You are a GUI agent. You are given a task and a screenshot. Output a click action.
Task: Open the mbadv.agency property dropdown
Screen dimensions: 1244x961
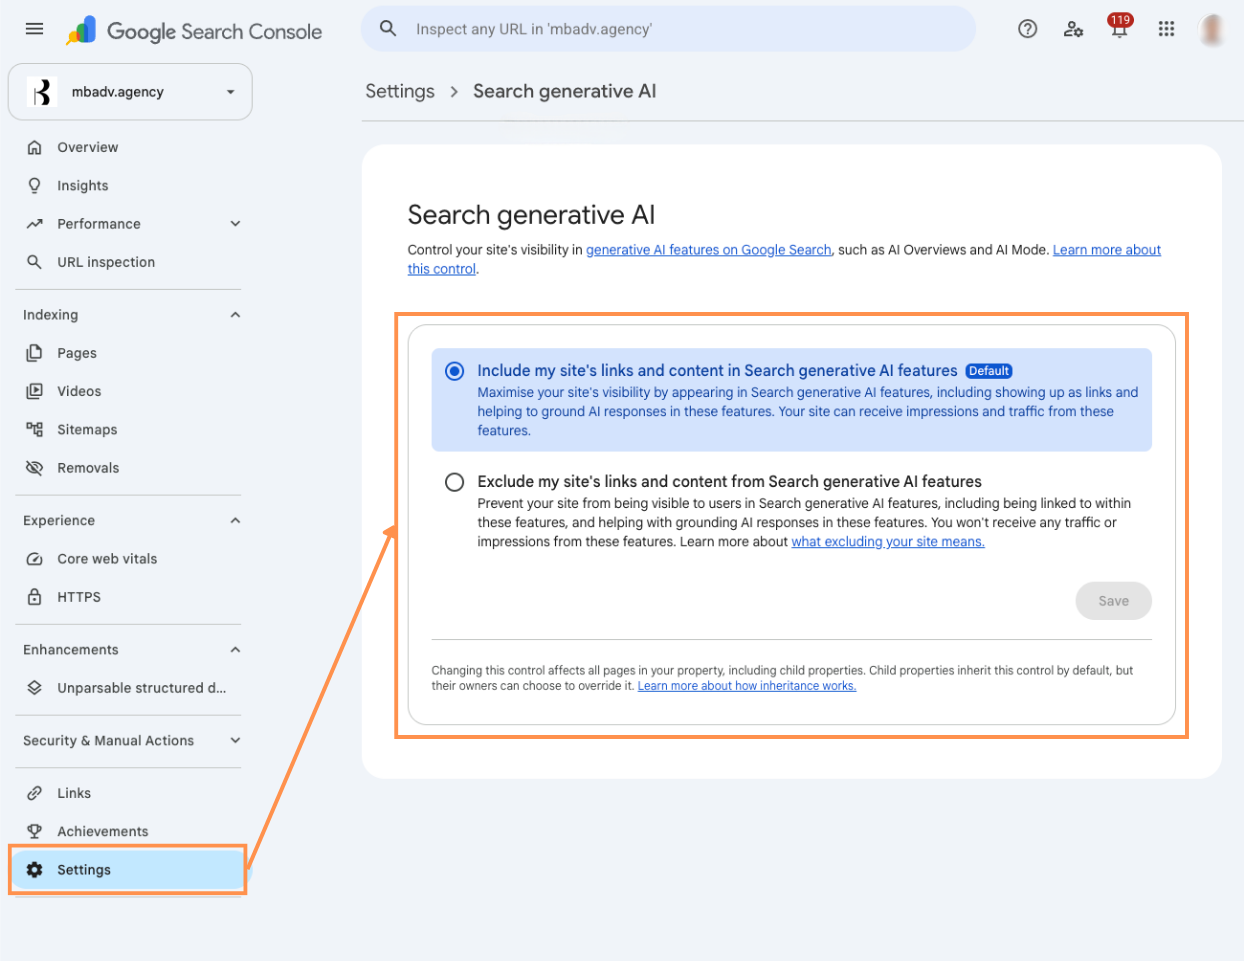pos(130,92)
